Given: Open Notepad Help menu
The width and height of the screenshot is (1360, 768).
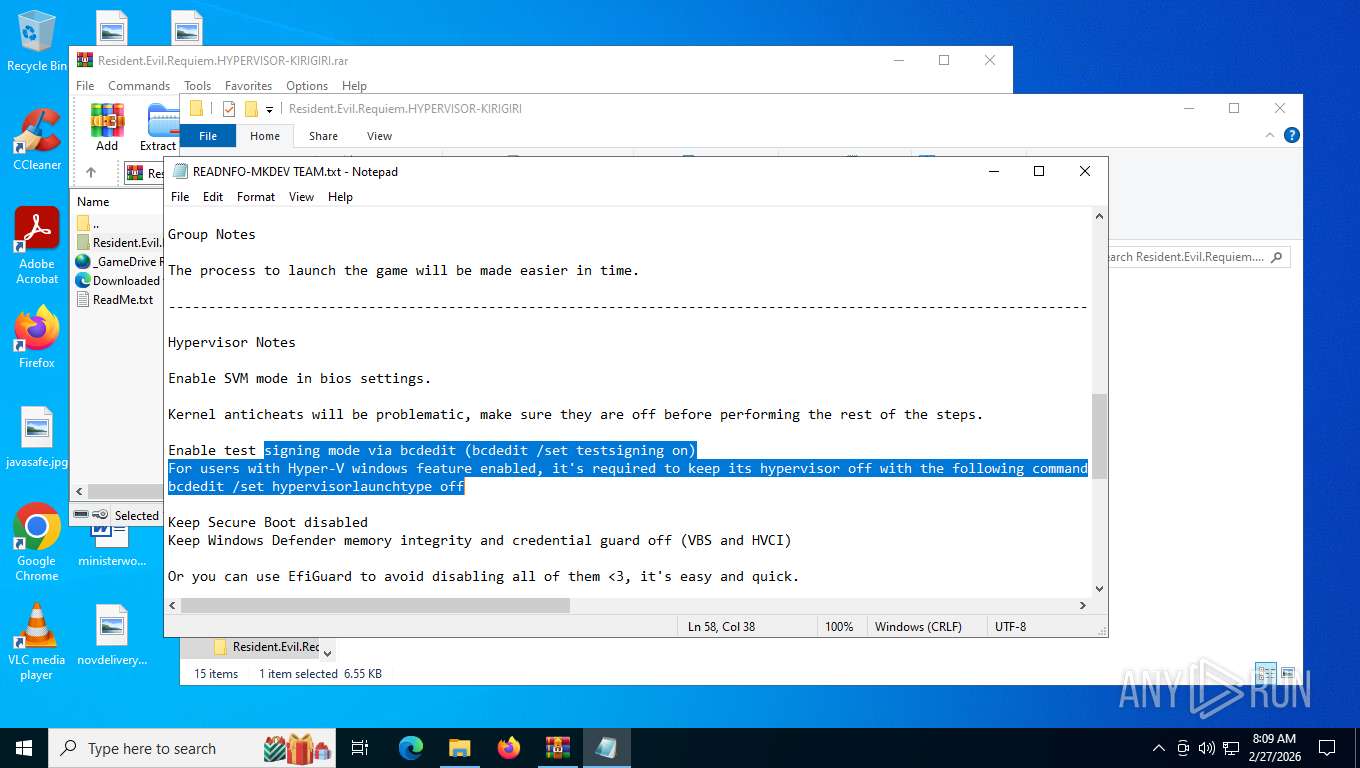Looking at the screenshot, I should pyautogui.click(x=340, y=197).
